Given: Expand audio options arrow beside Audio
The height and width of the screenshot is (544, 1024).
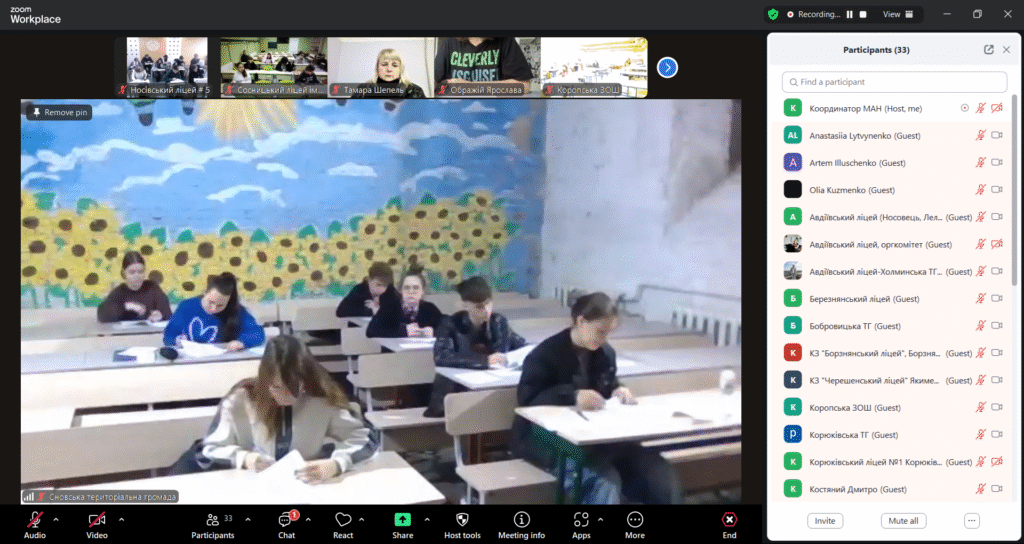Looking at the screenshot, I should coord(56,519).
